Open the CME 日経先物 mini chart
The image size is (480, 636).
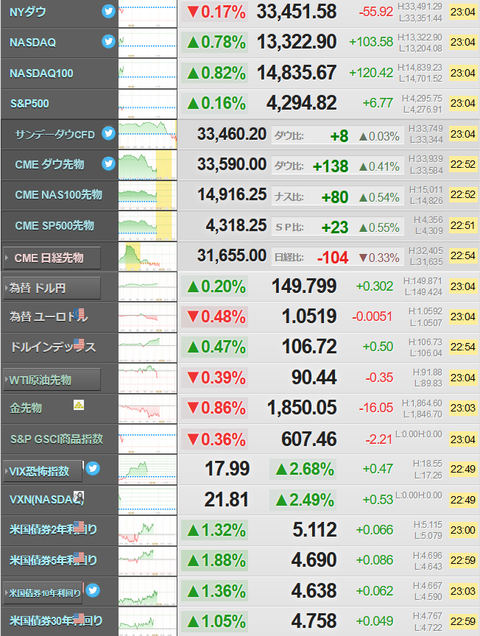[148, 256]
